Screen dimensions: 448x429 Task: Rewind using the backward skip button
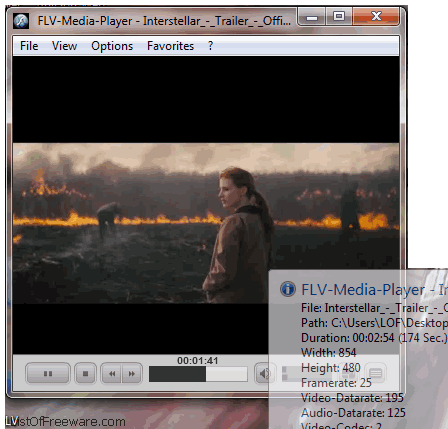point(111,373)
